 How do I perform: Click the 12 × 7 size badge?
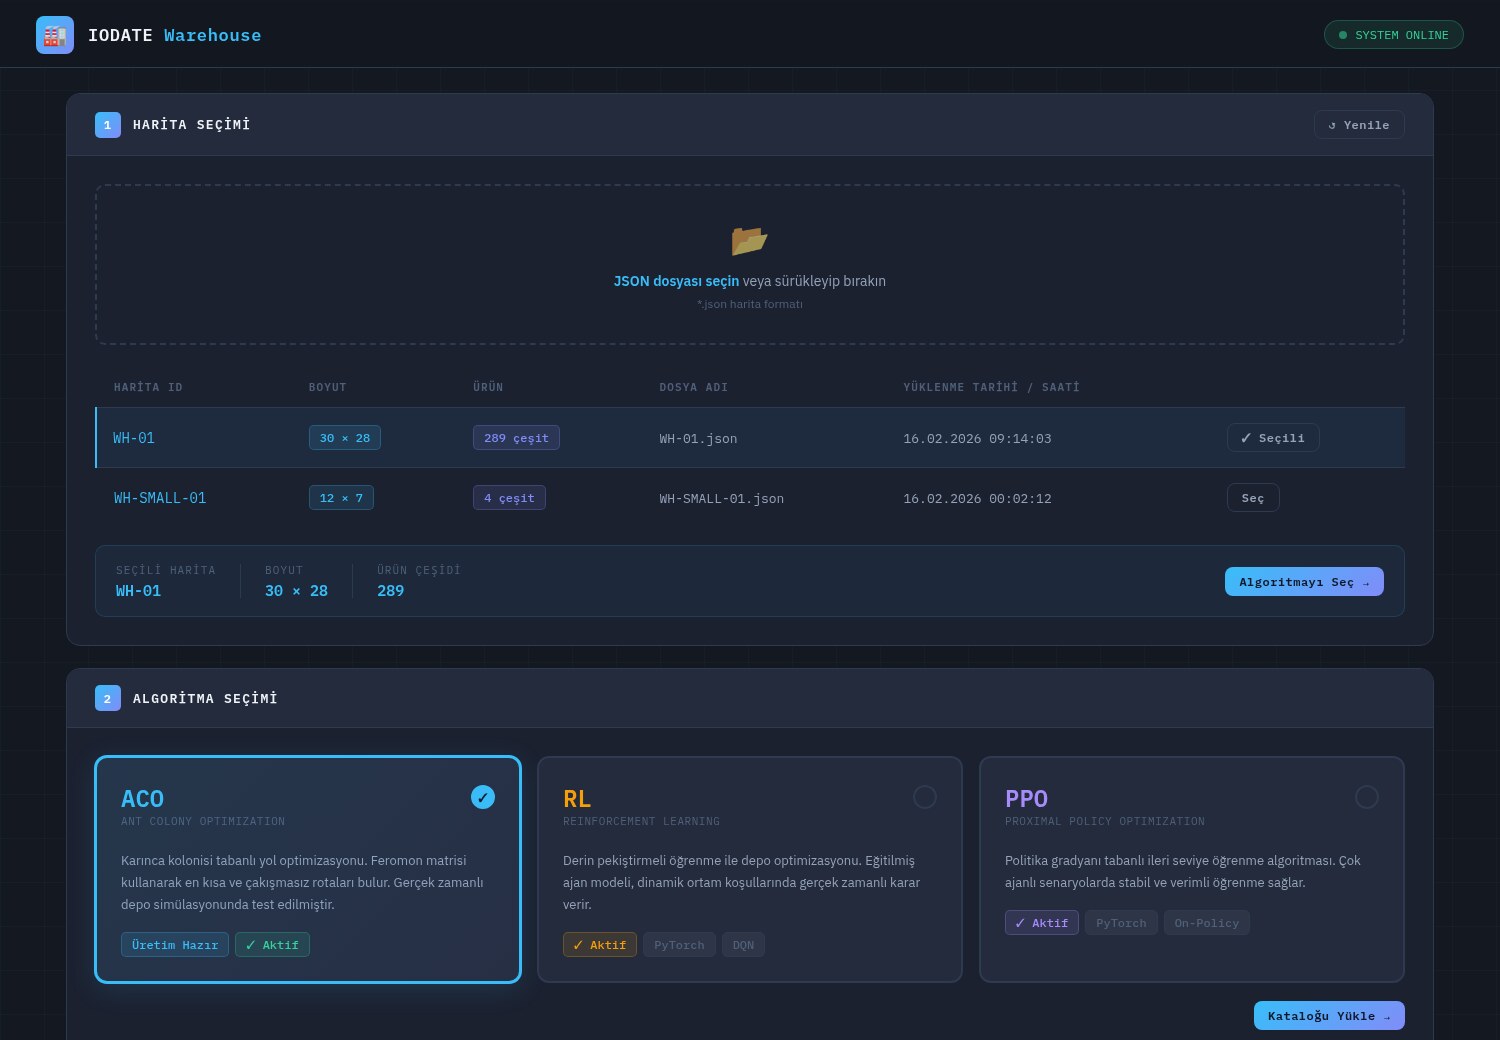pos(341,498)
